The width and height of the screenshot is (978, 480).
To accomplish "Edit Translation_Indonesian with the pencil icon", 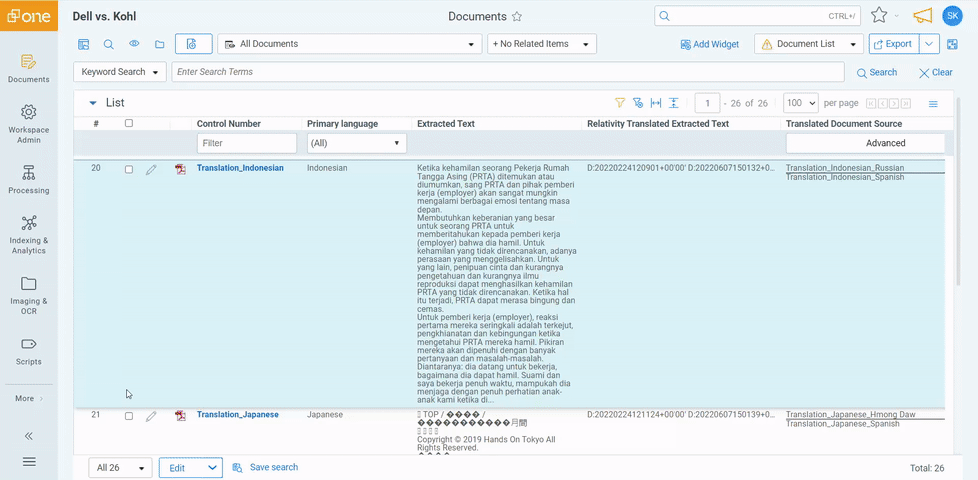I will (151, 169).
